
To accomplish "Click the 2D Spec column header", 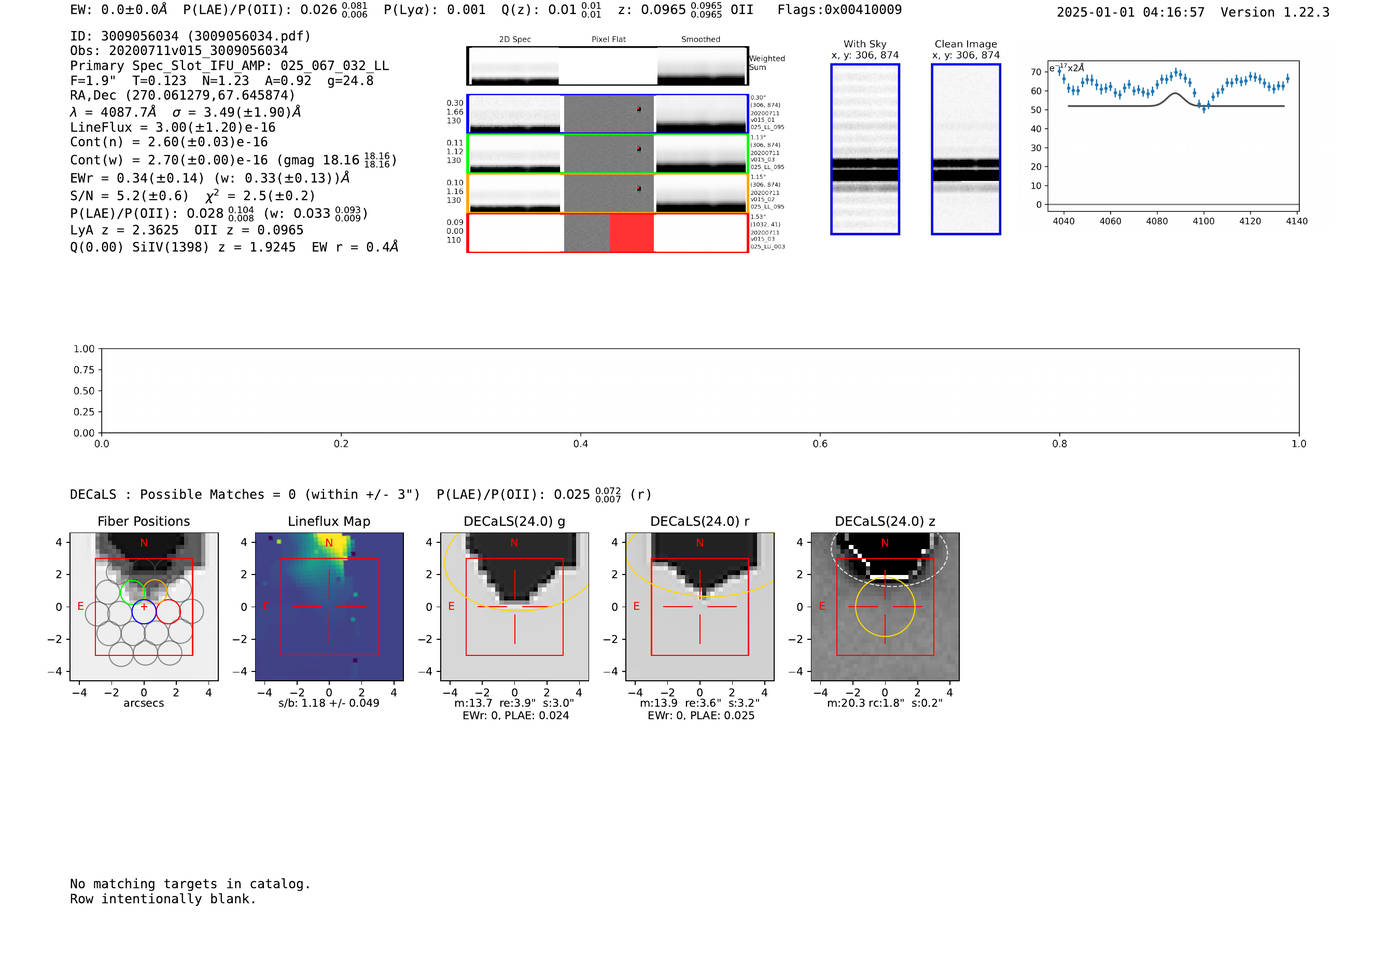I will 515,40.
